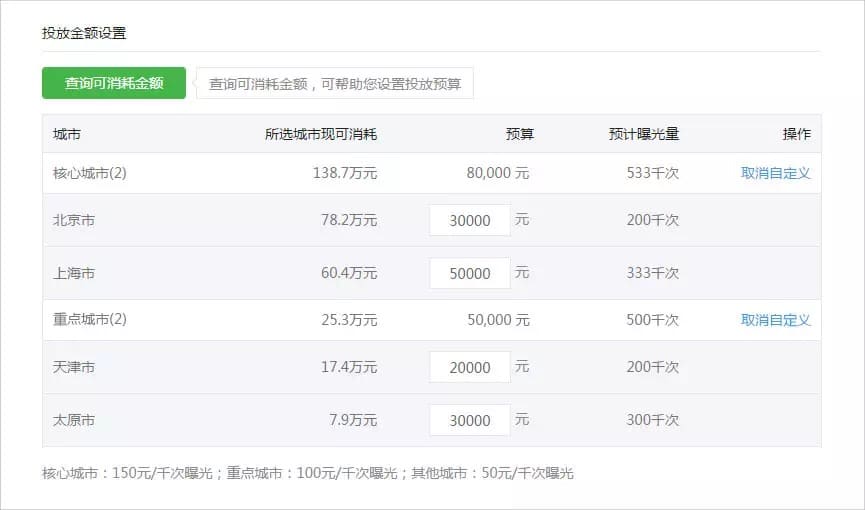The height and width of the screenshot is (510, 865).
Task: Click the 所选城市现可消耗 column header
Action: 321,134
